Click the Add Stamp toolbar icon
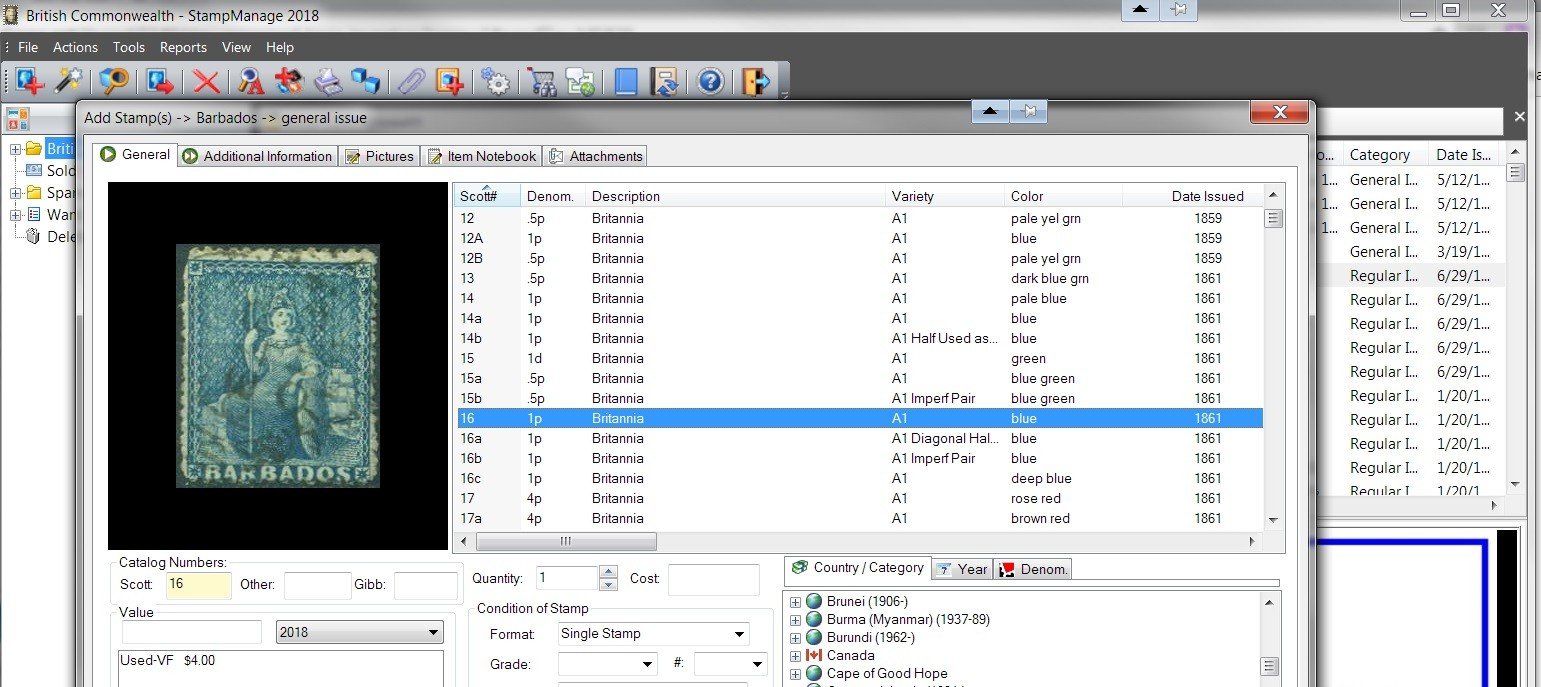Viewport: 1541px width, 687px height. click(29, 81)
